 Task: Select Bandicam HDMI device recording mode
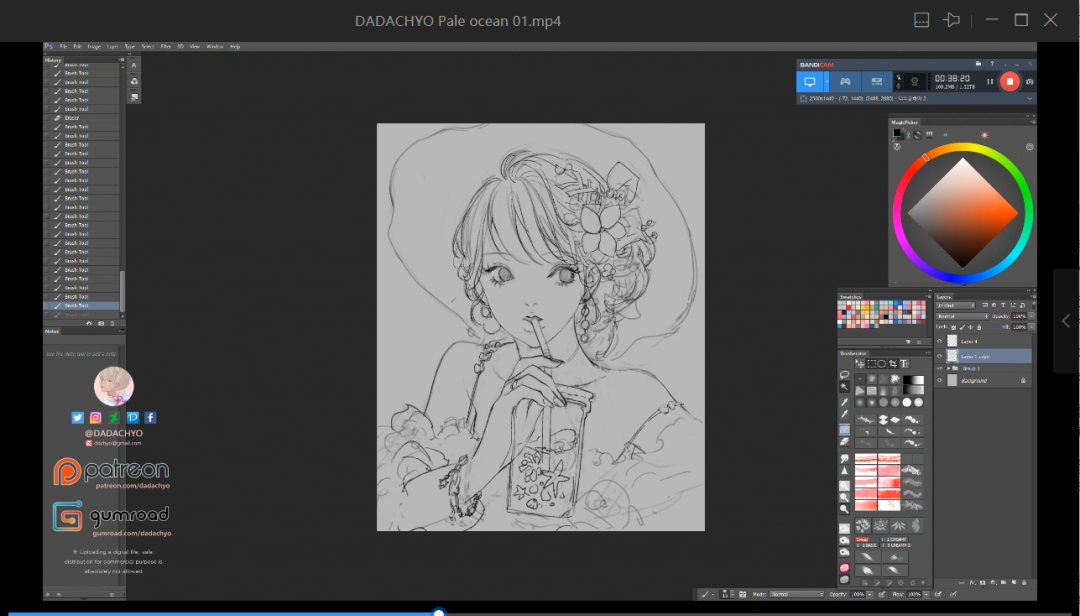pyautogui.click(x=877, y=81)
